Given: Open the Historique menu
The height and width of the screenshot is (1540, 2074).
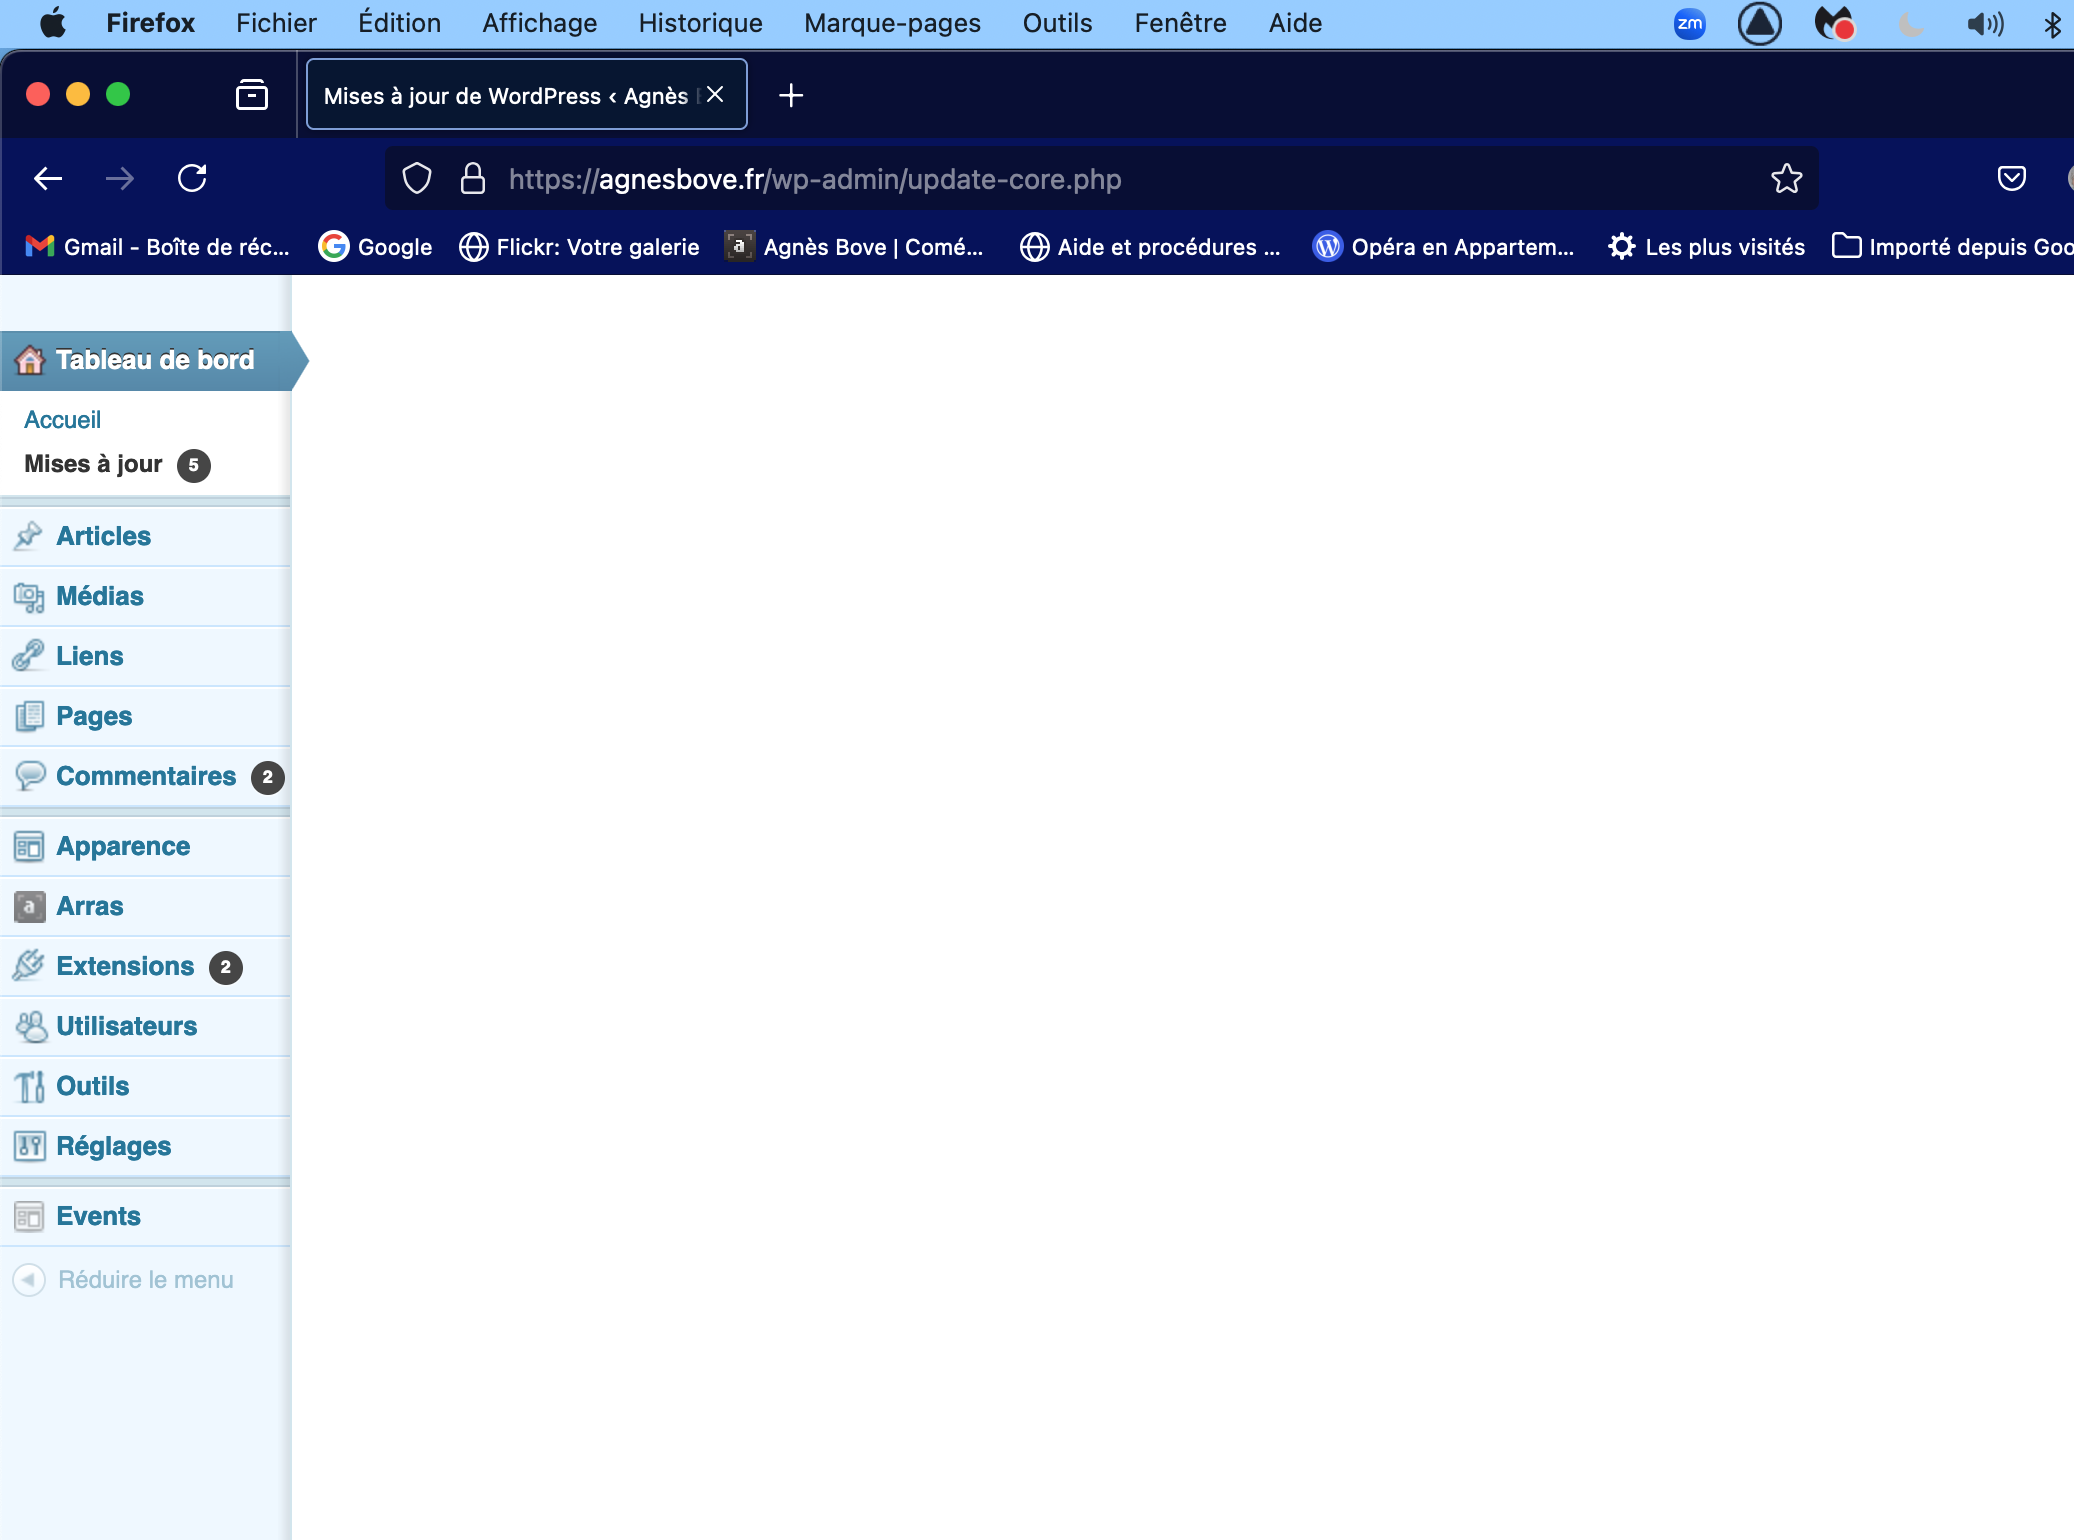Looking at the screenshot, I should (x=700, y=23).
